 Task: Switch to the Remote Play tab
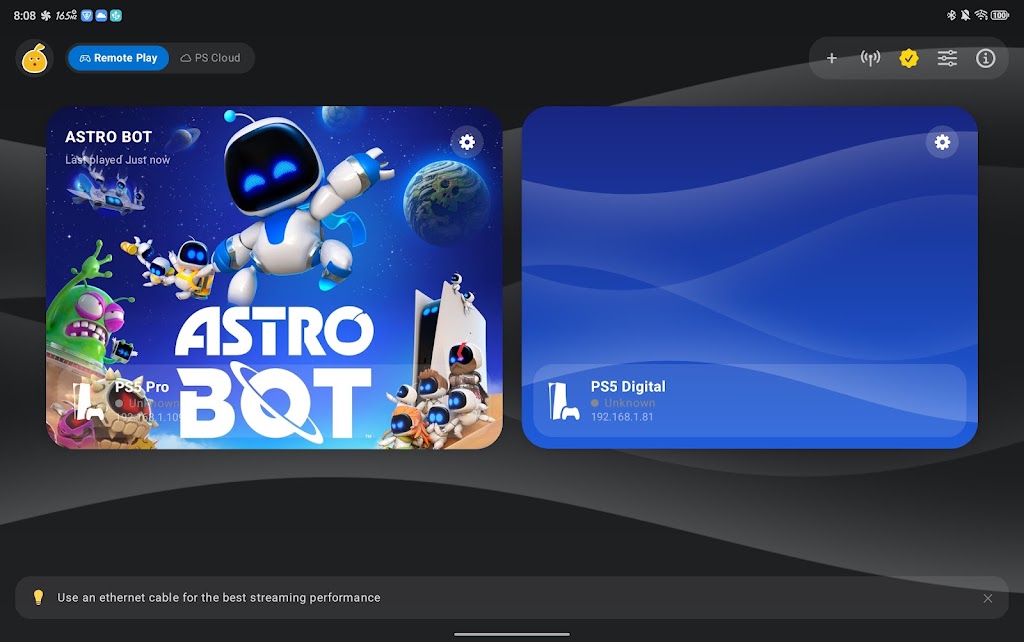click(x=118, y=58)
